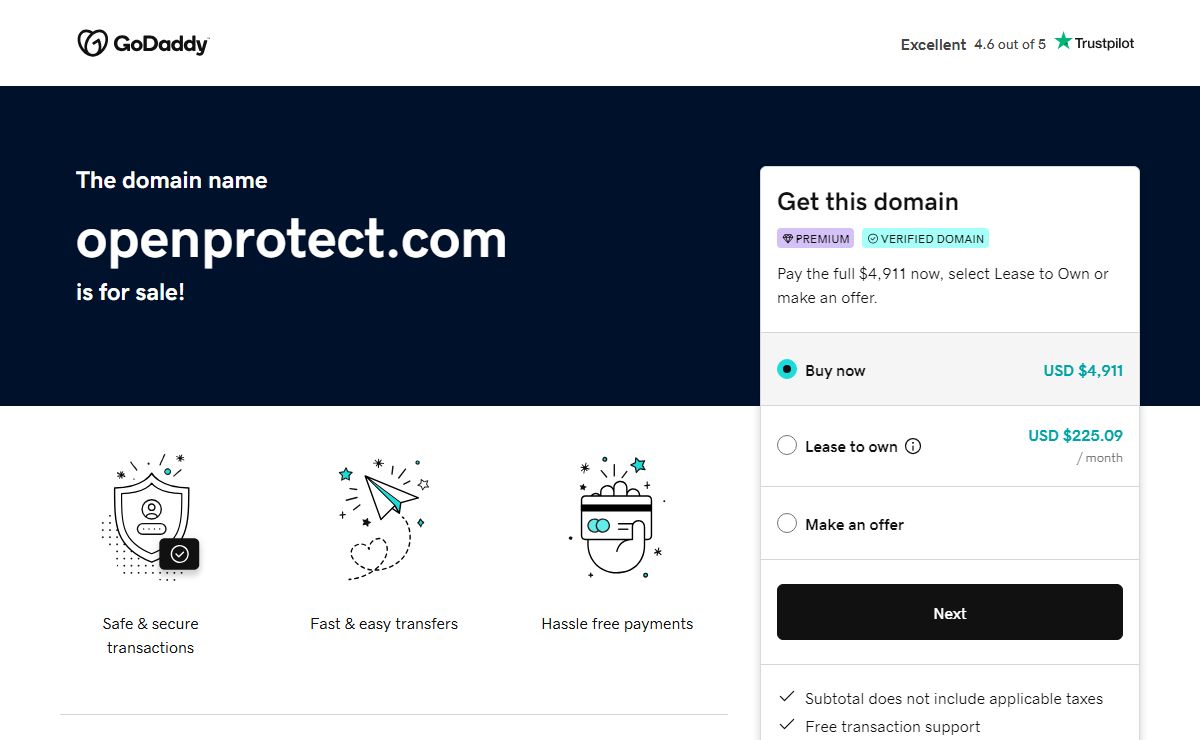Click the USD $225.09 monthly price

pos(1075,436)
